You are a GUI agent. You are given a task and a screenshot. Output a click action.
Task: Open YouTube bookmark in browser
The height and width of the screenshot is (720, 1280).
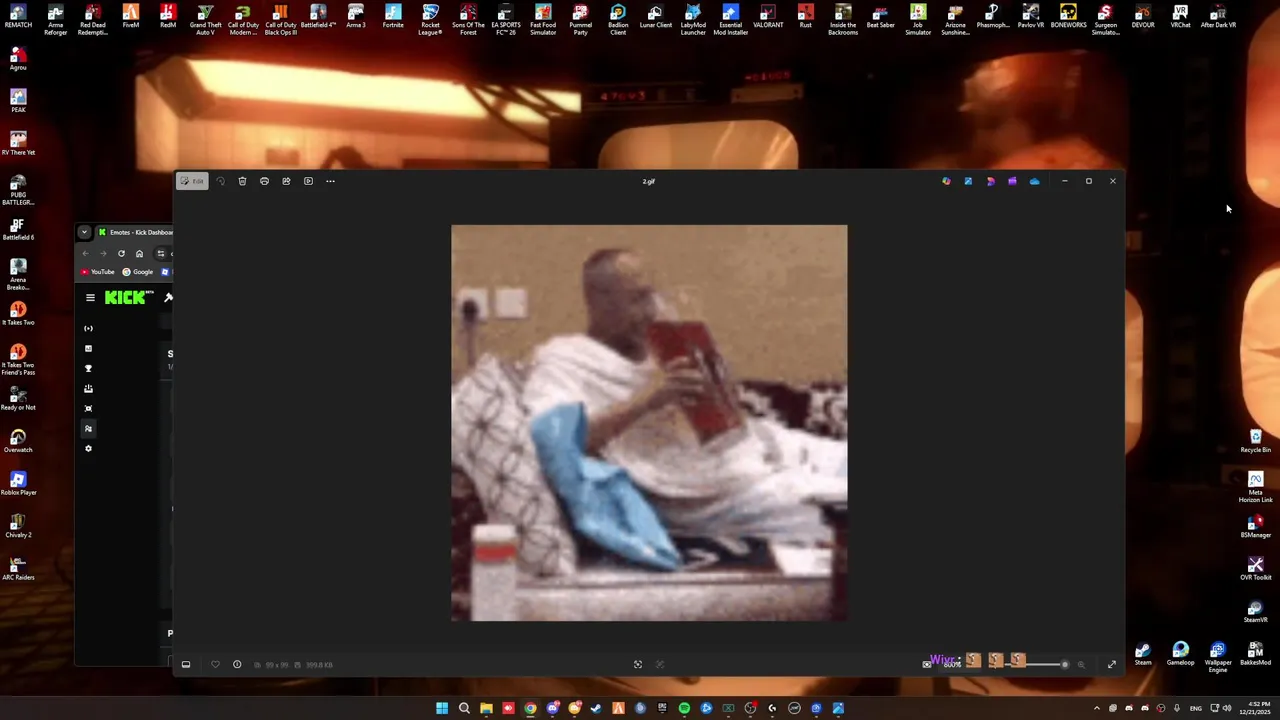click(x=98, y=272)
